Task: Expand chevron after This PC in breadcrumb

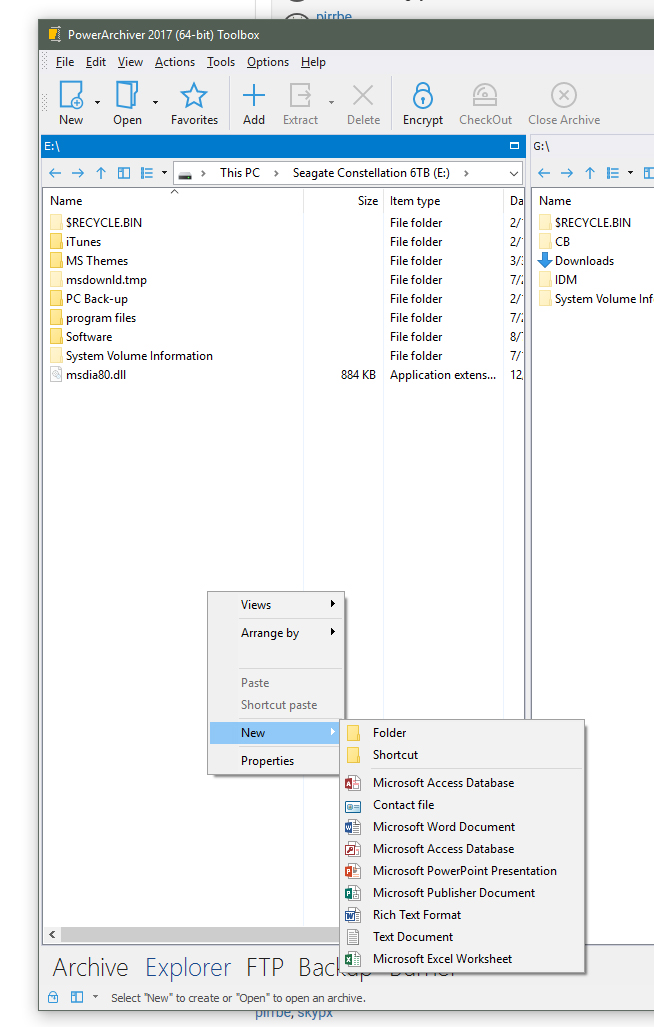Action: coord(276,173)
